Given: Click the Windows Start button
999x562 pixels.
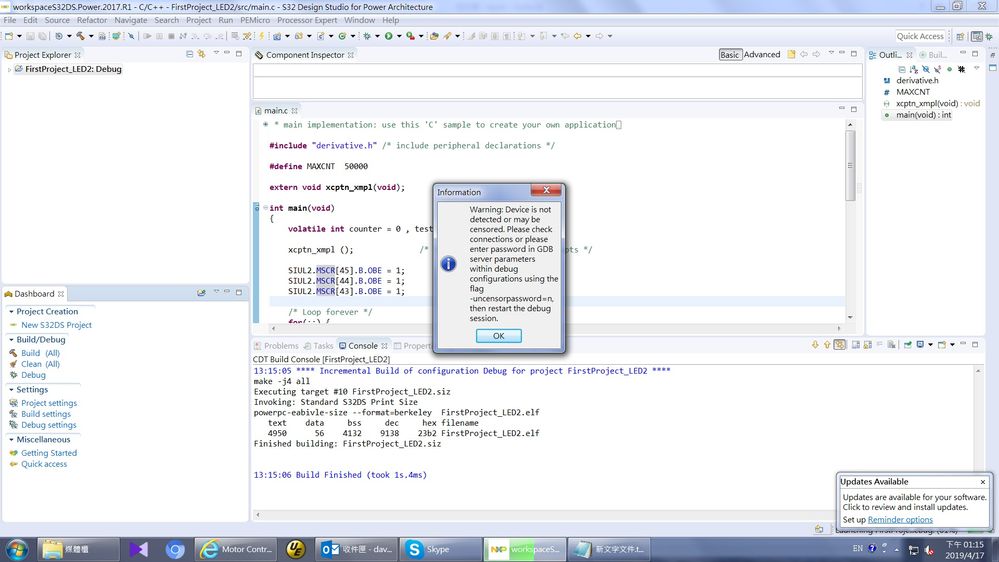Looking at the screenshot, I should coord(17,549).
